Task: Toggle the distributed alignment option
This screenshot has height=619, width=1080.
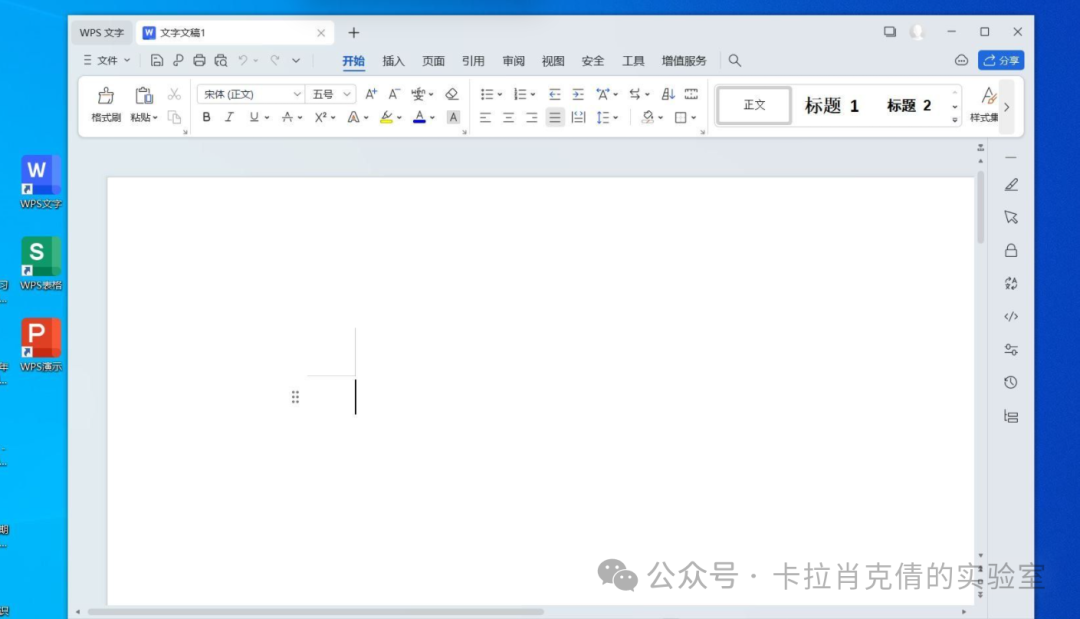Action: (578, 117)
